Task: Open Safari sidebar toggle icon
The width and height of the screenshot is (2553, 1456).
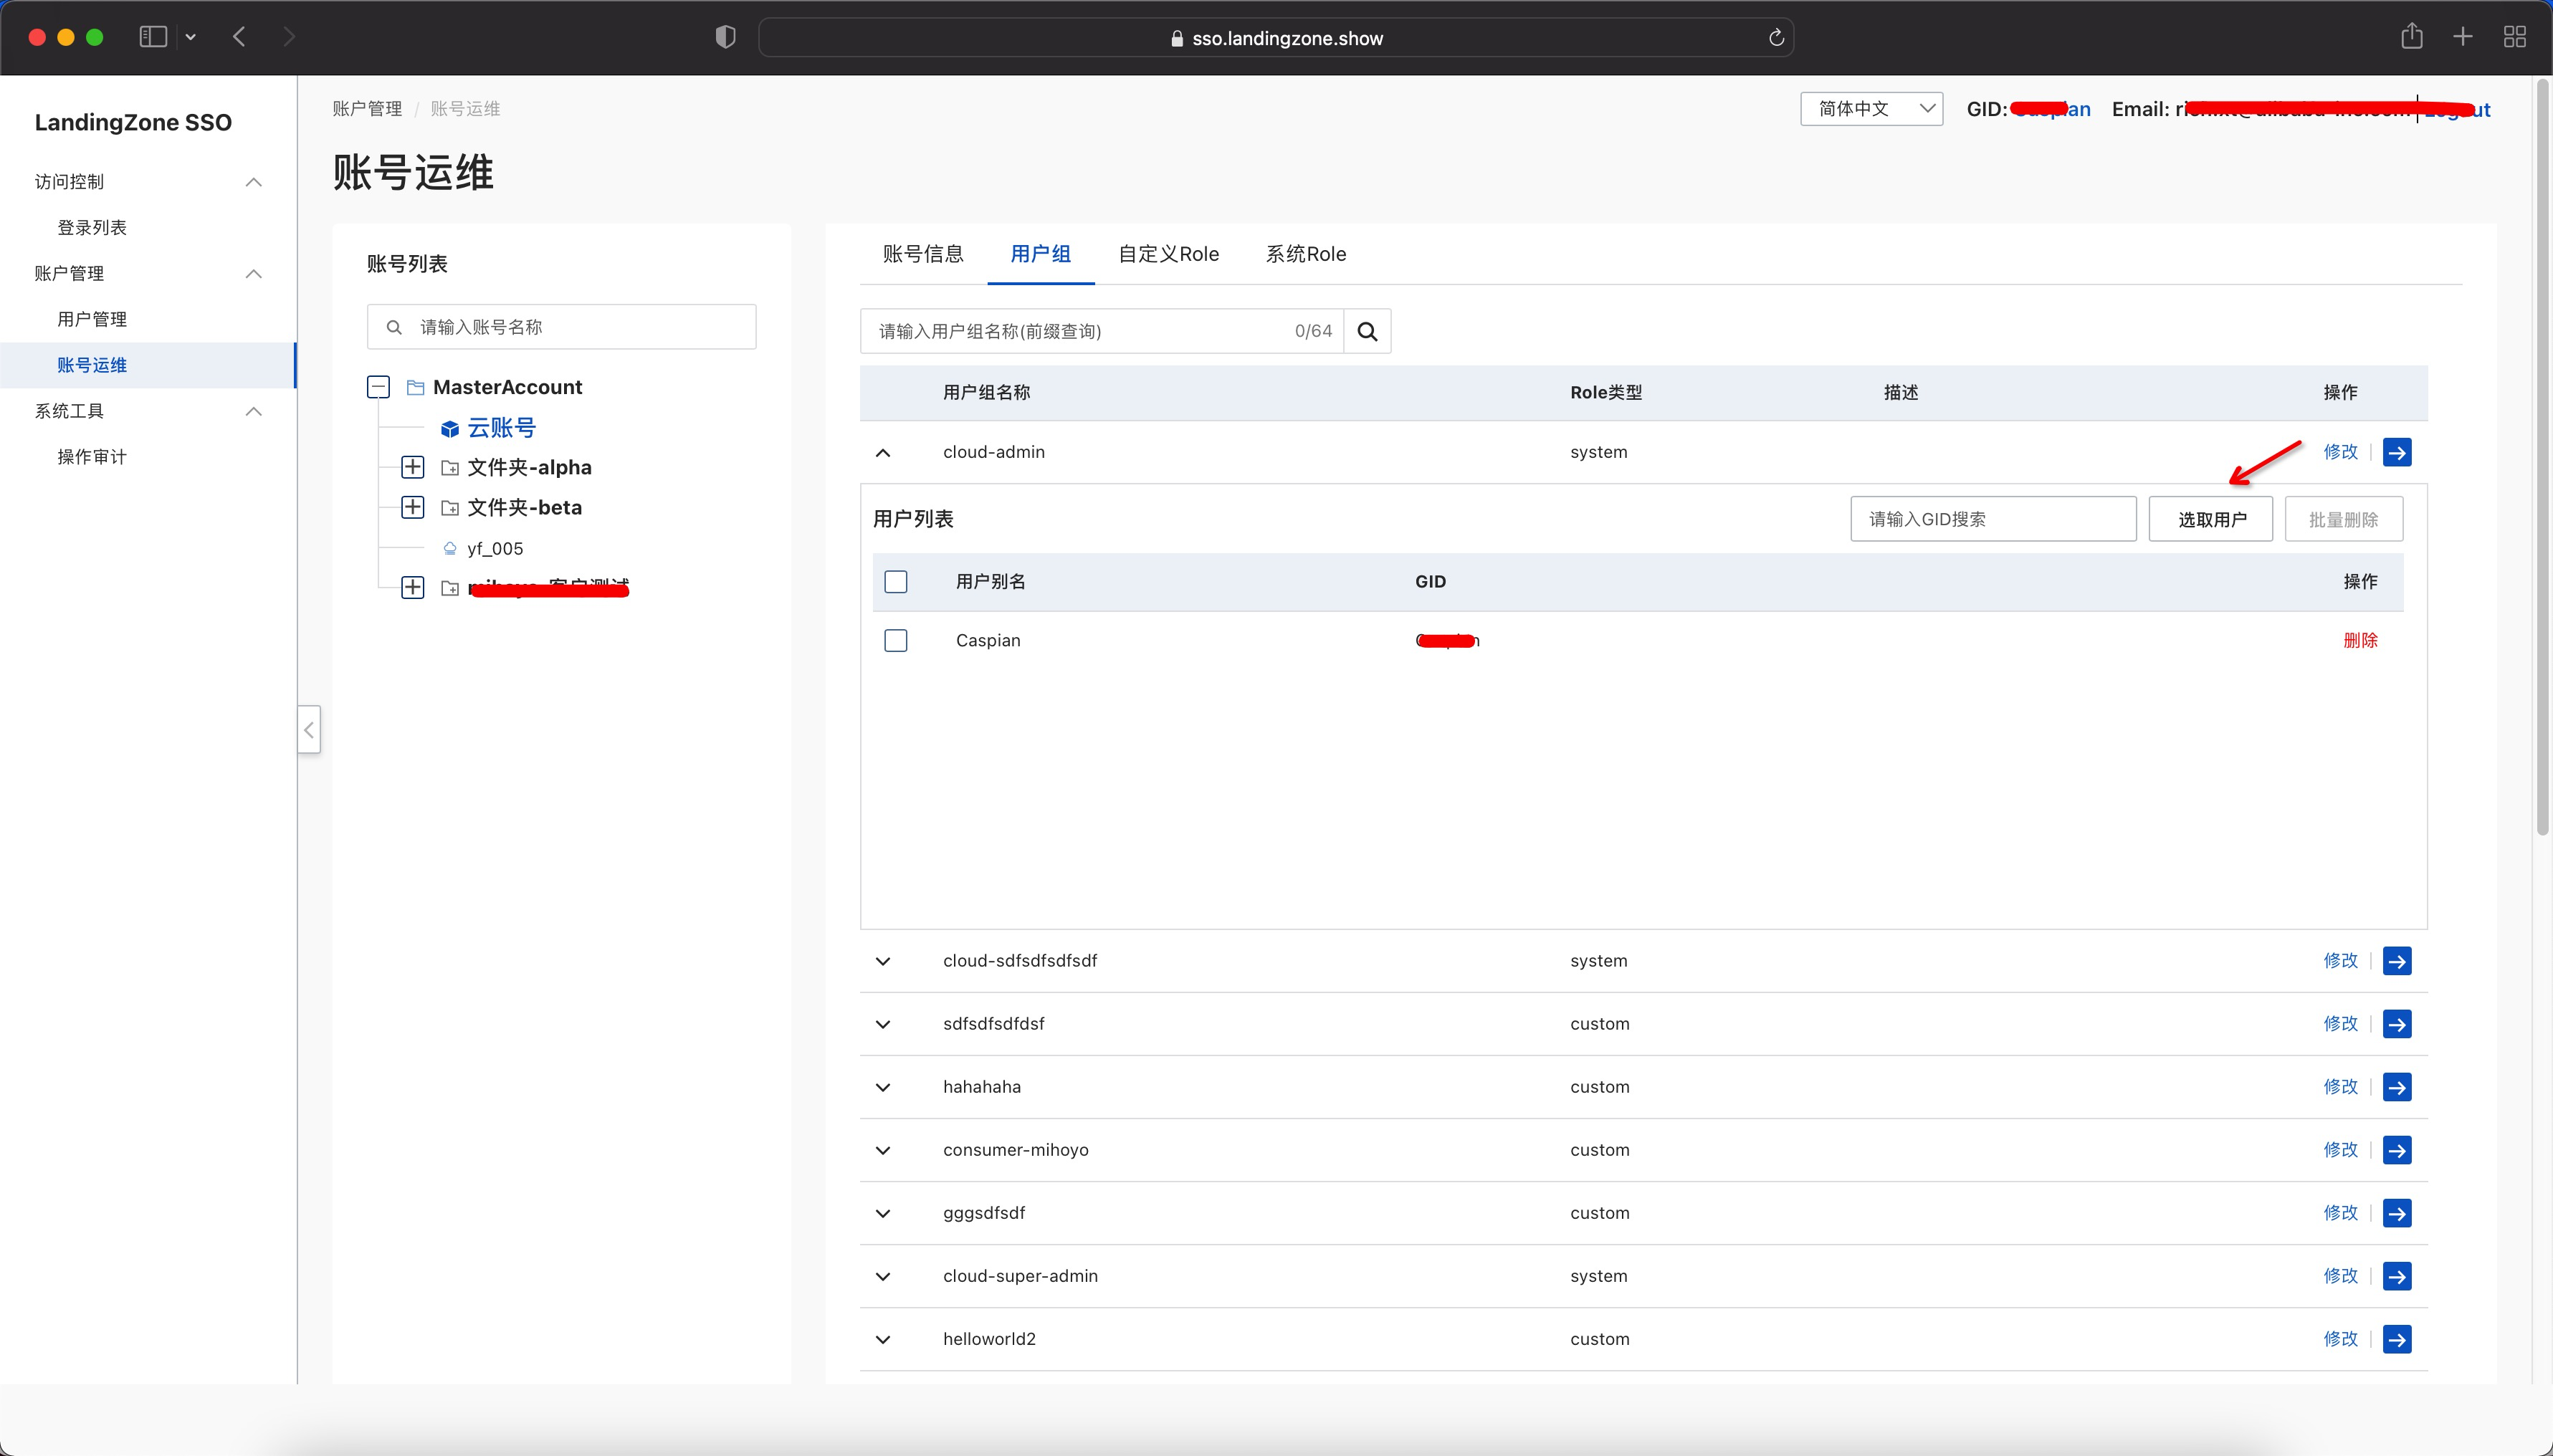Action: click(153, 37)
